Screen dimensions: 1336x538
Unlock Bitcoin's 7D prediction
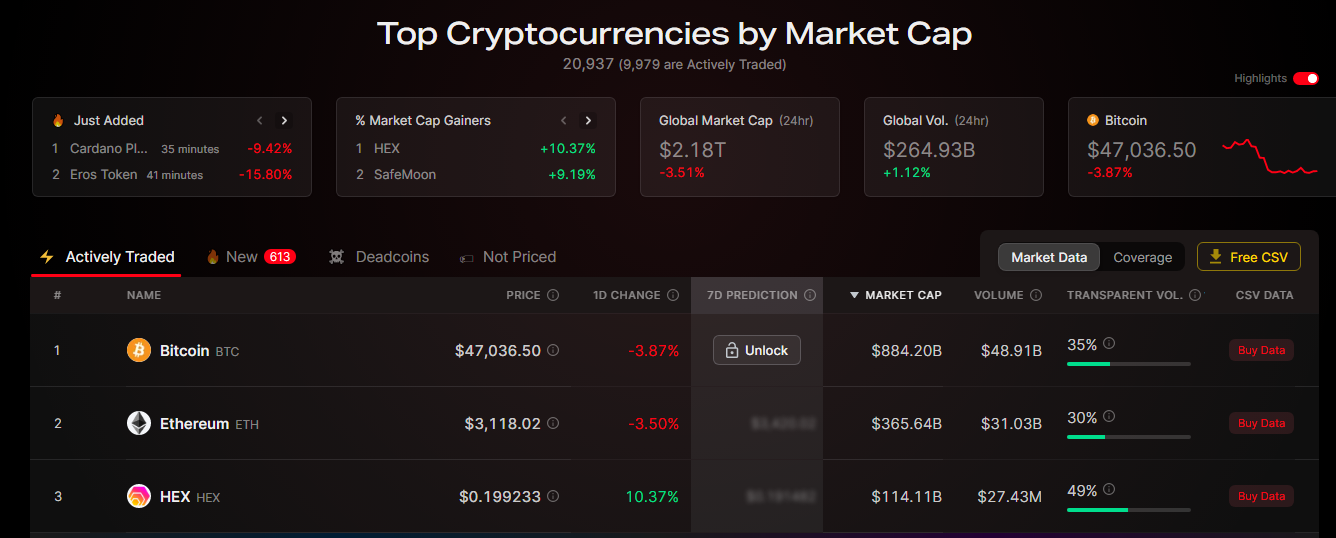click(757, 350)
